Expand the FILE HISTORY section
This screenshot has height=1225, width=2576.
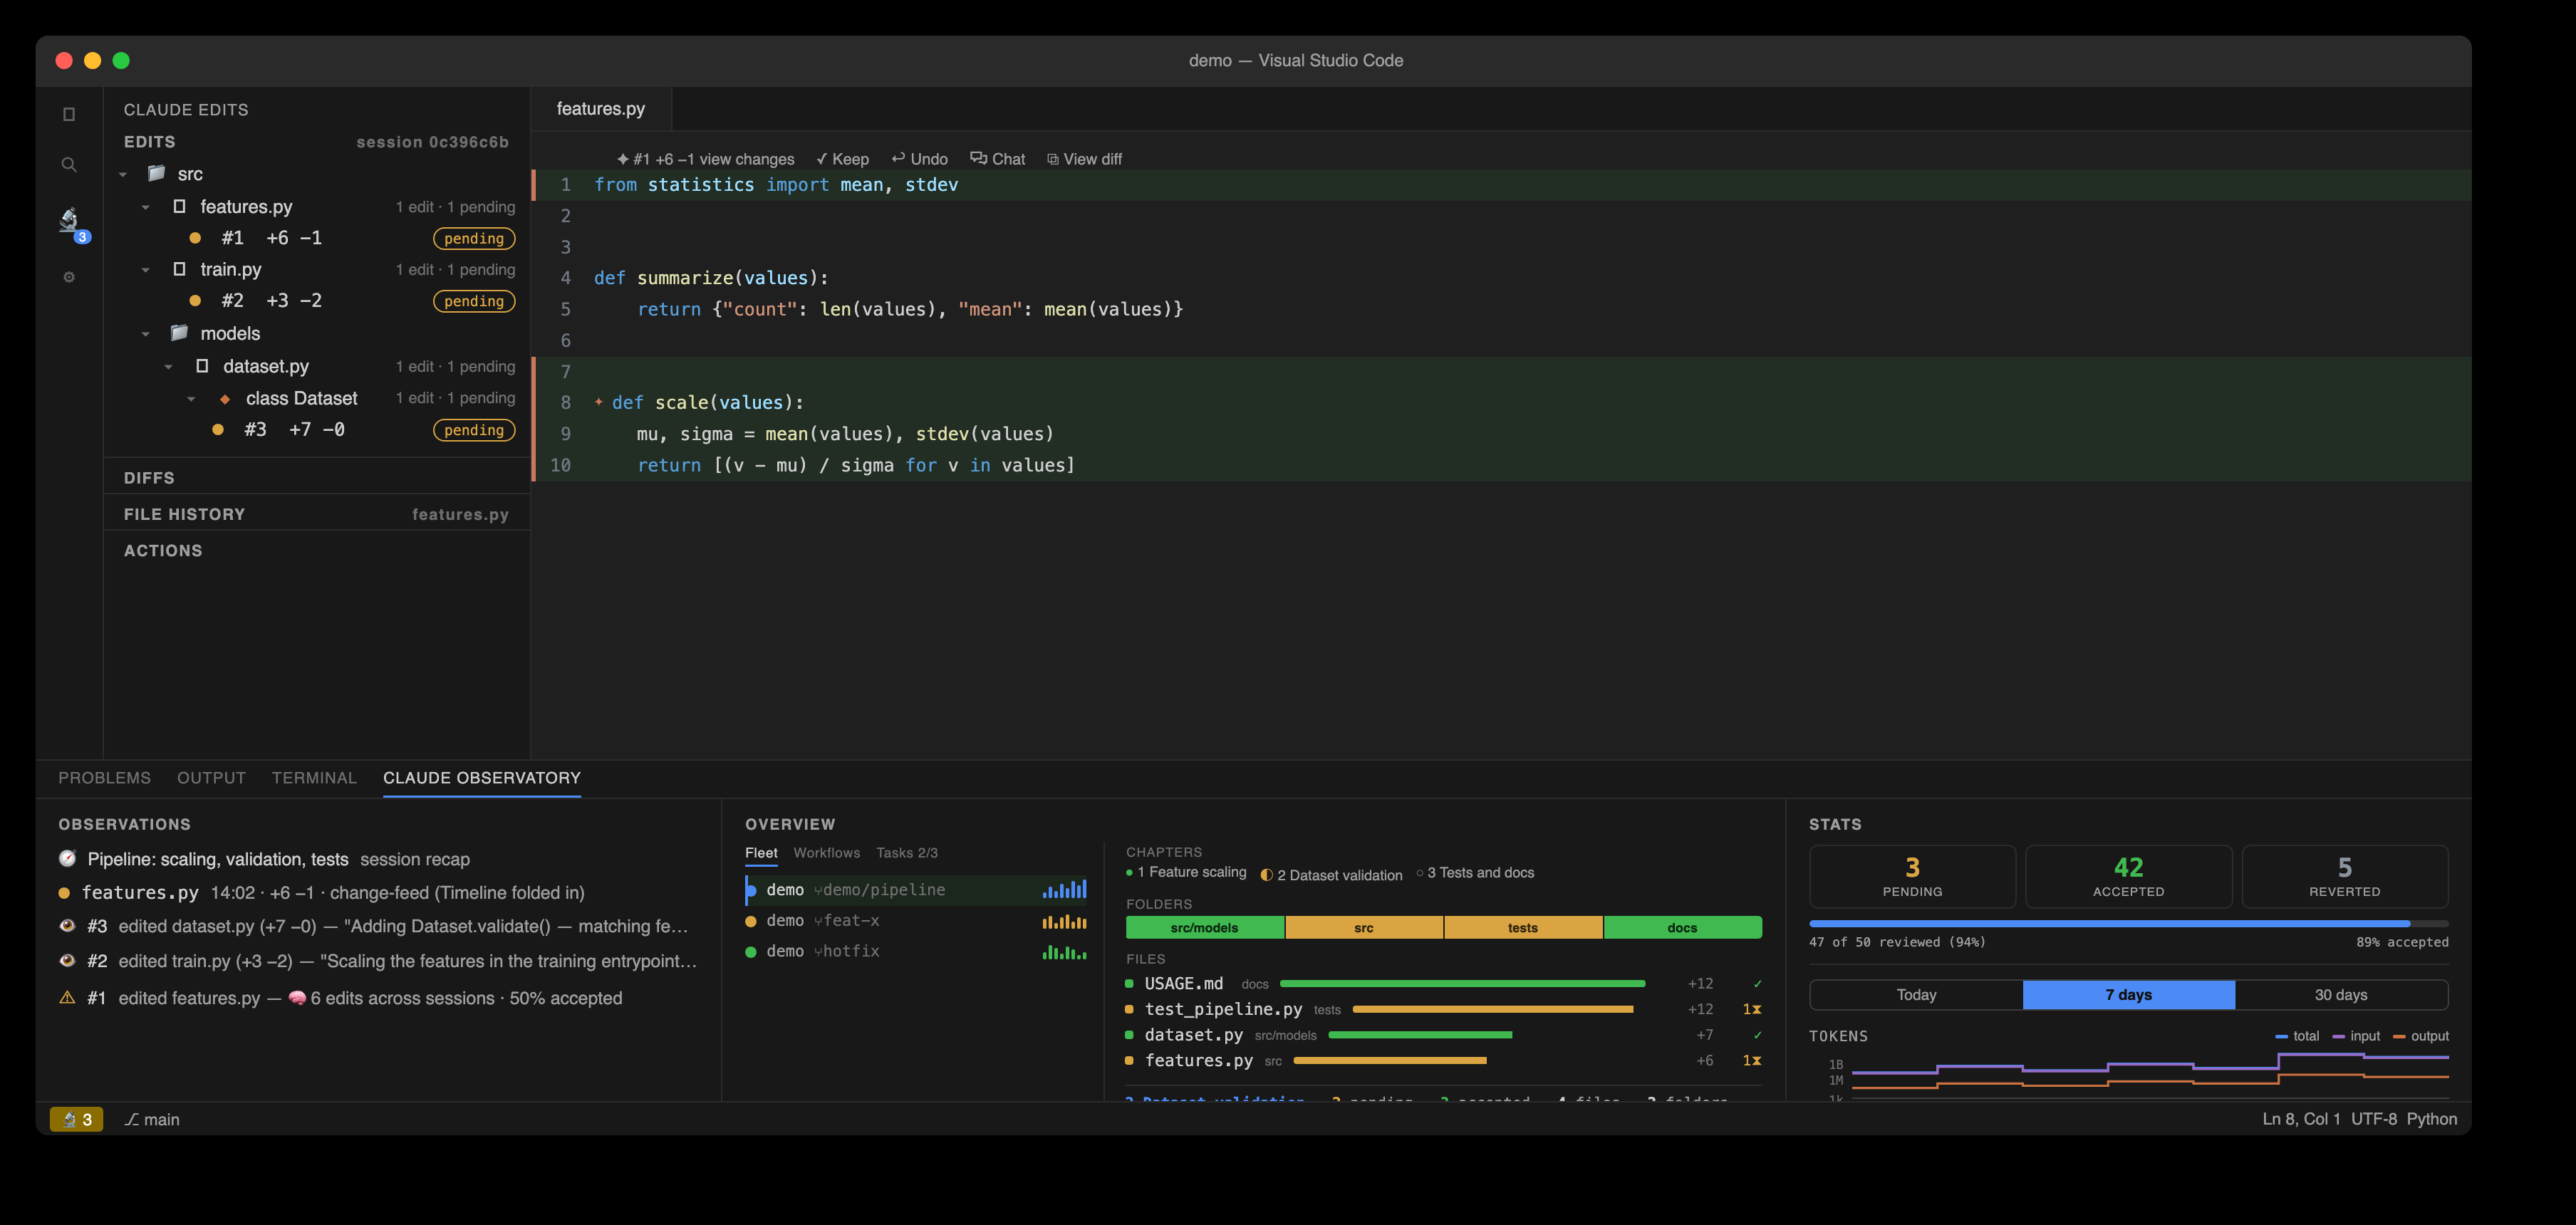(316, 513)
